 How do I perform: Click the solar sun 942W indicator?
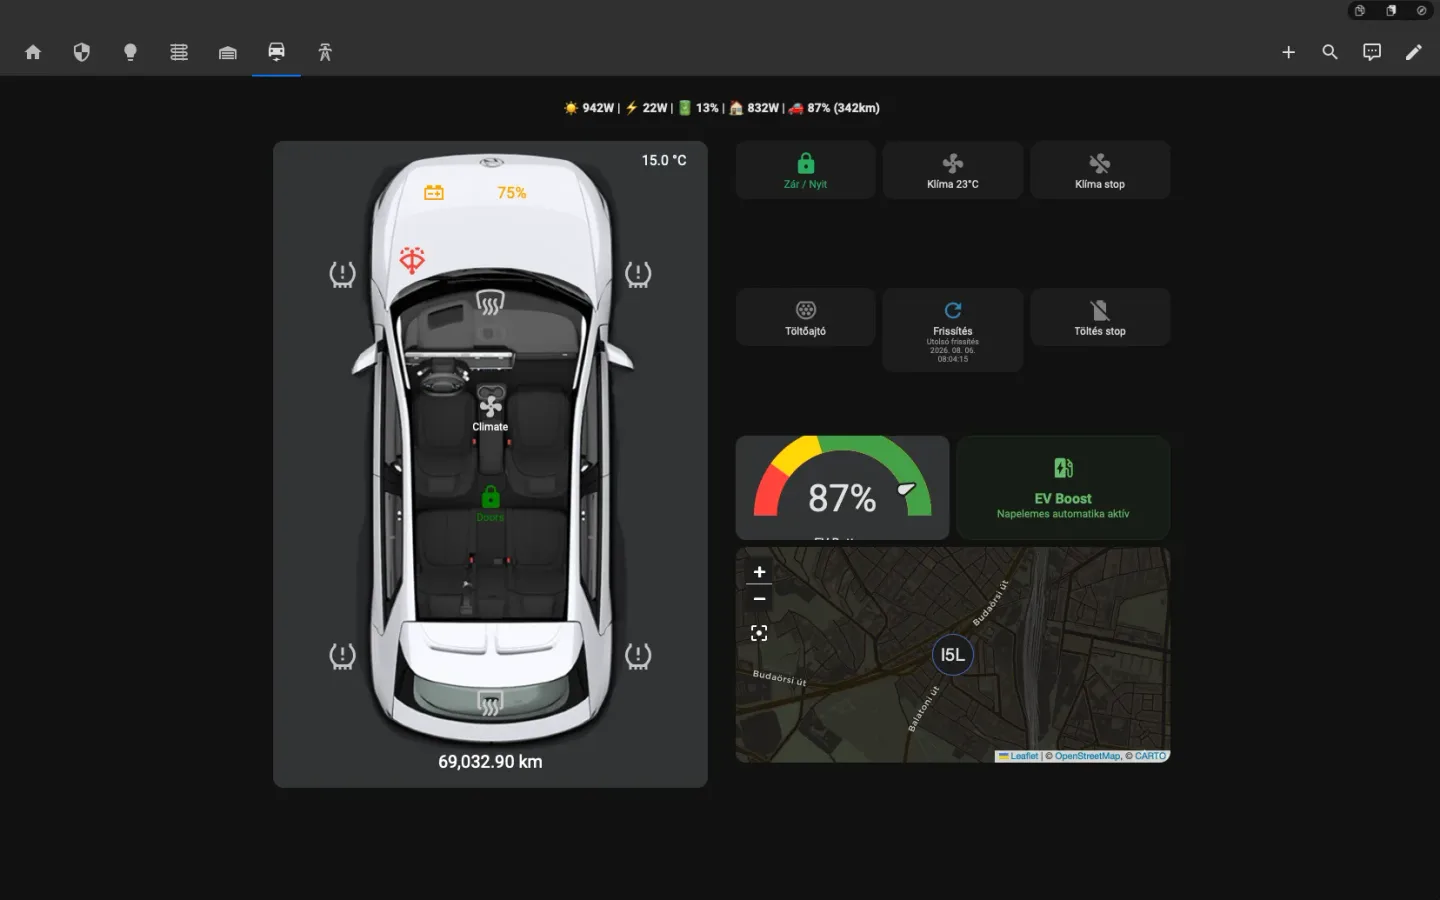(589, 108)
